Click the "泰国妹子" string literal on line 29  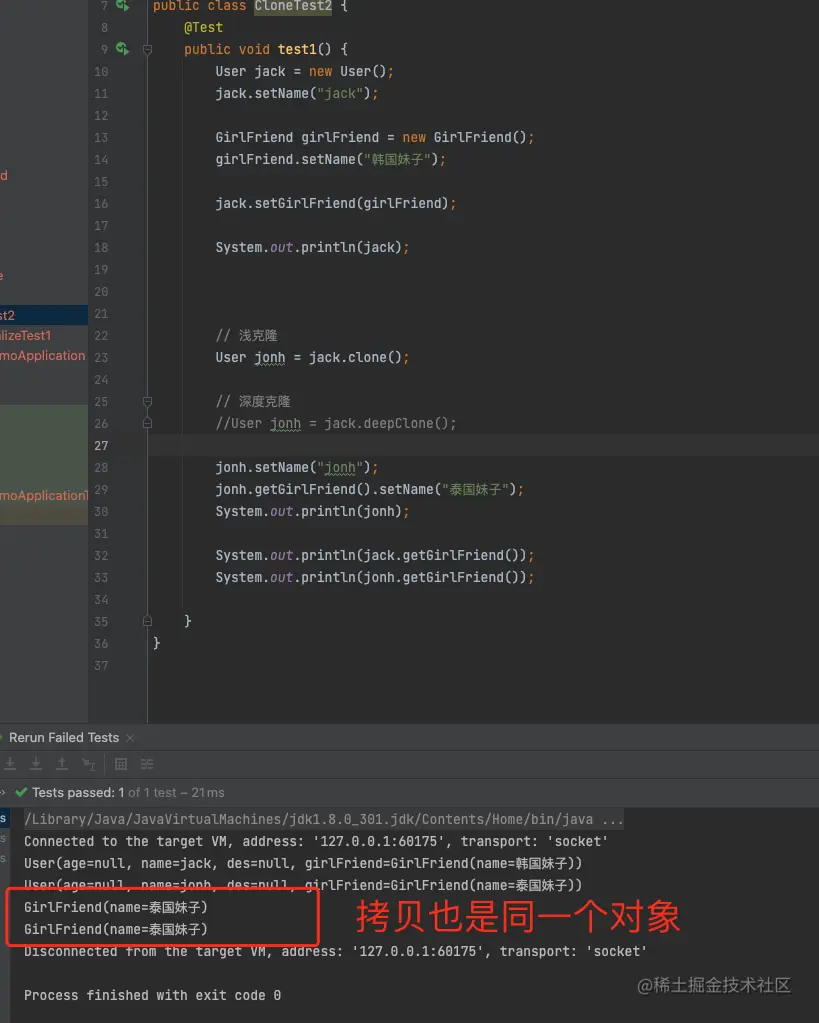coord(475,489)
